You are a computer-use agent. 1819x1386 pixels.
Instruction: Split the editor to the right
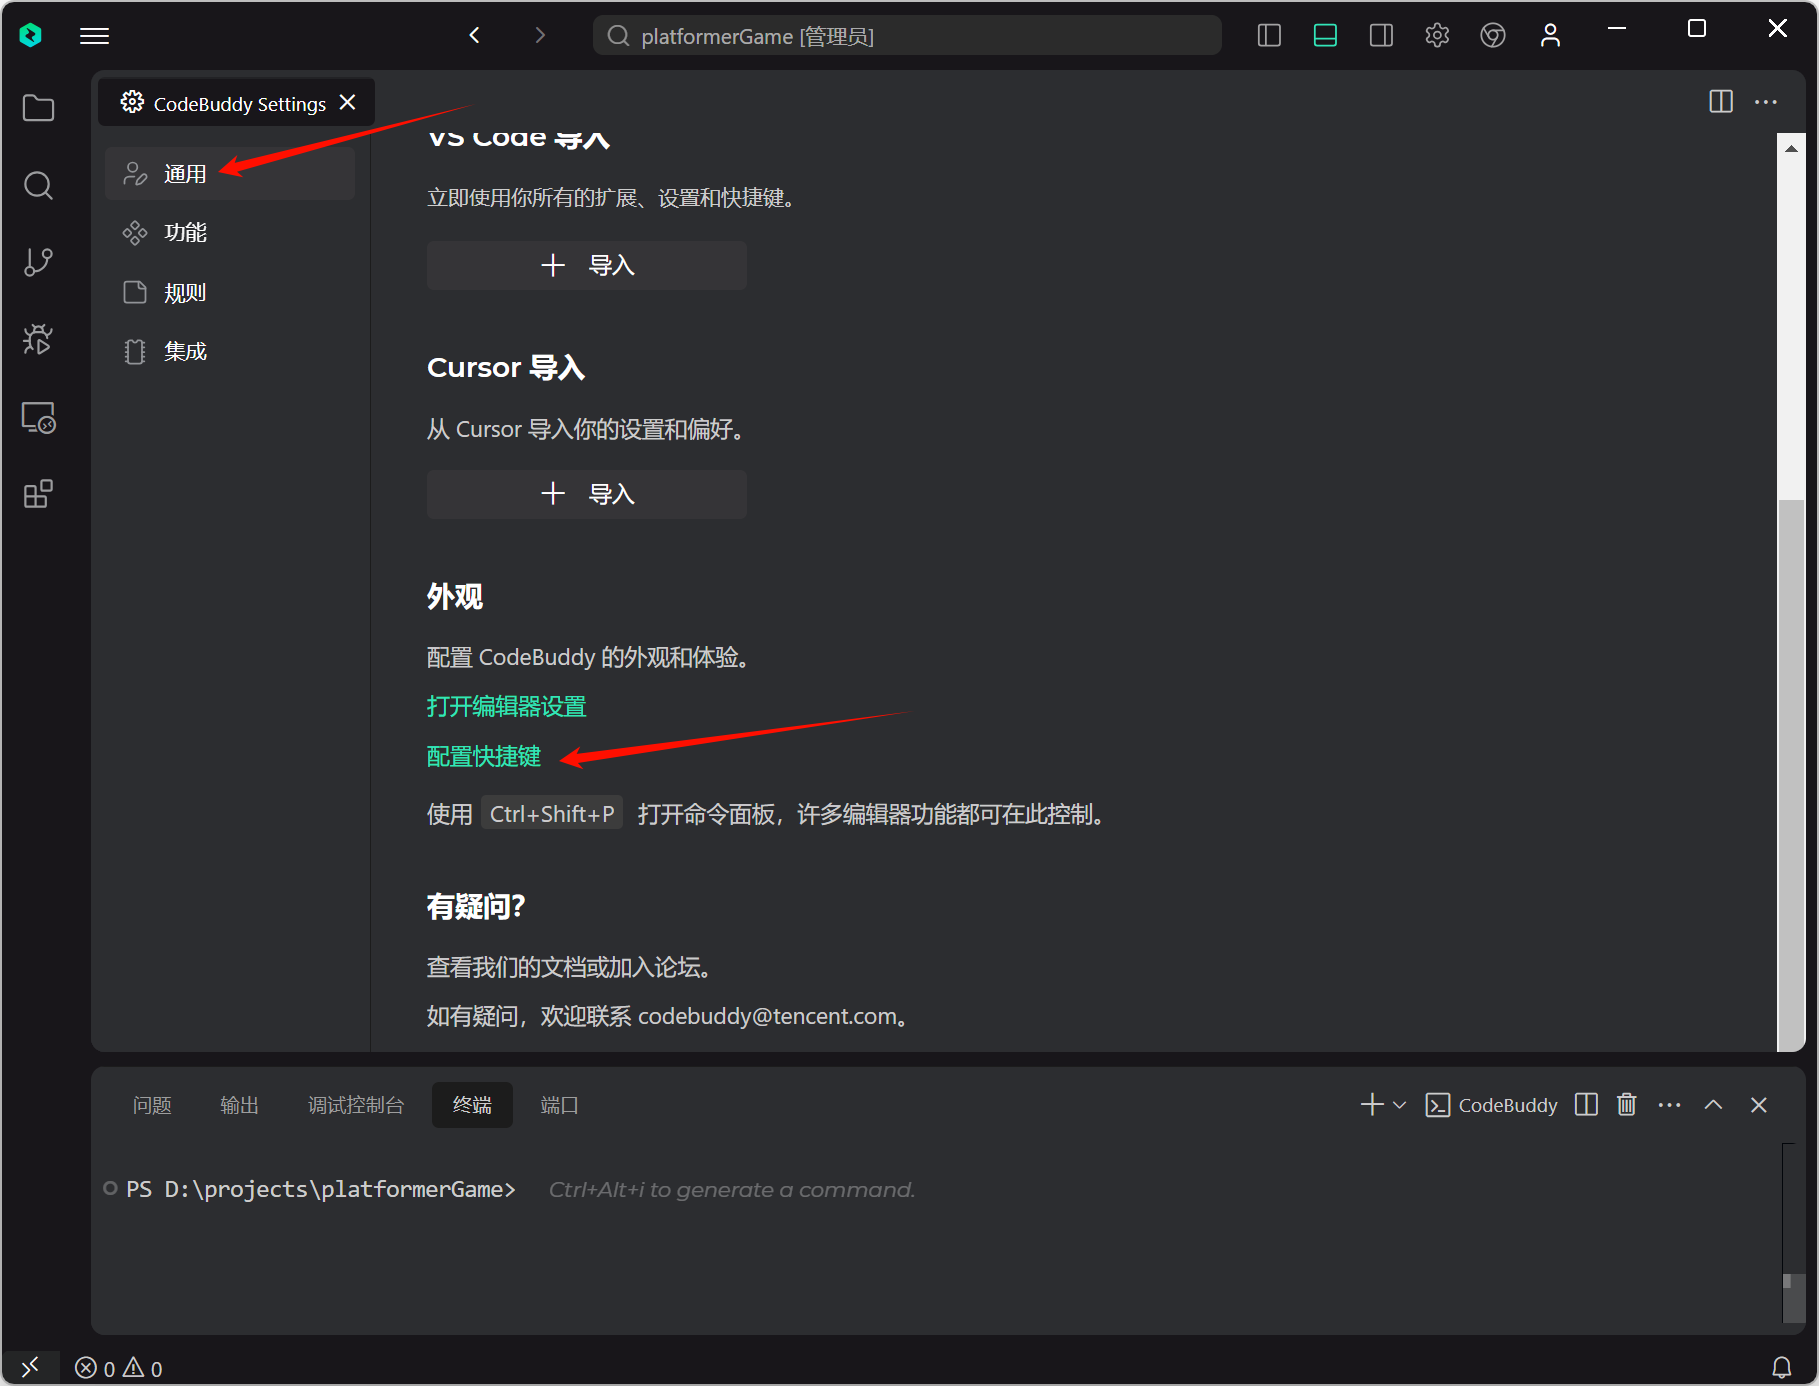pos(1721,102)
